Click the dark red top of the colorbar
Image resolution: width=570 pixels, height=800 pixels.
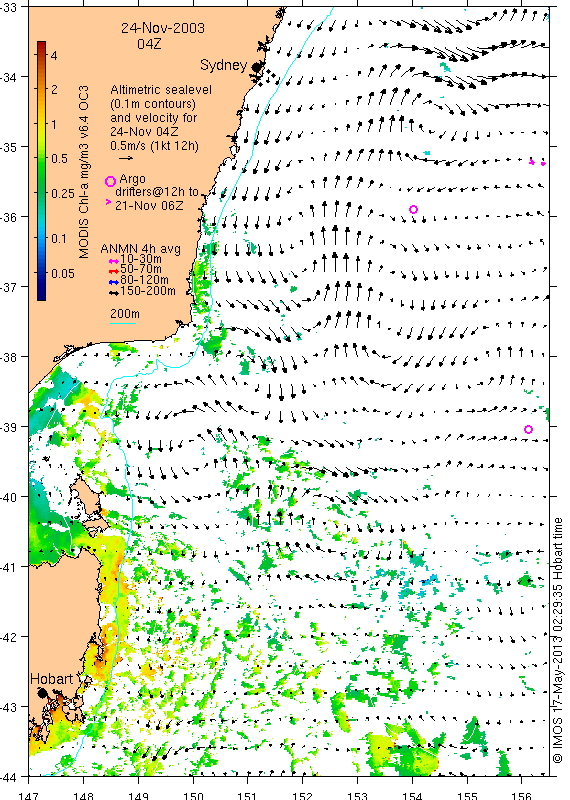pyautogui.click(x=41, y=45)
